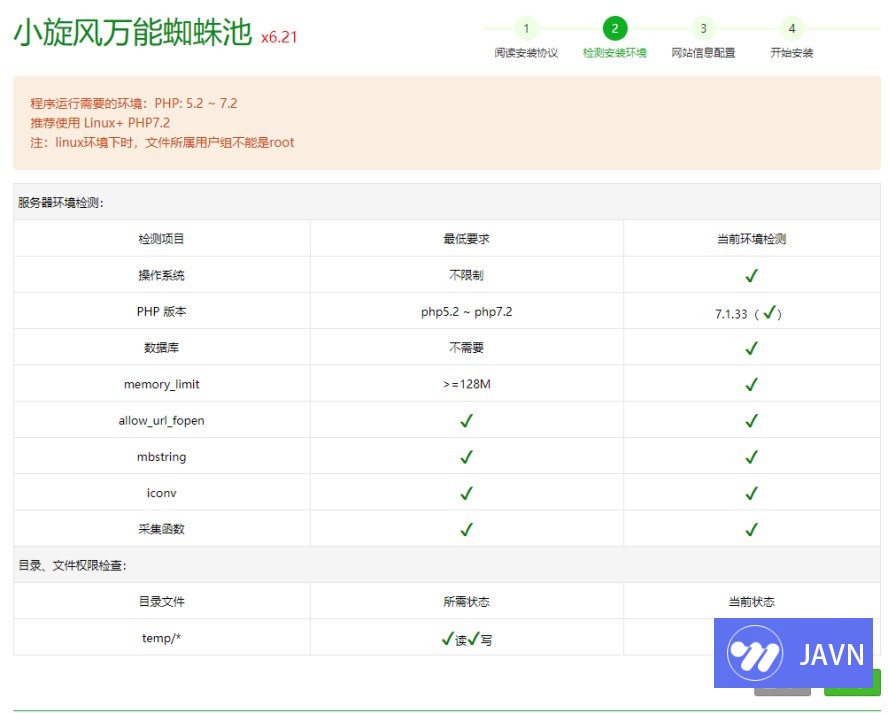This screenshot has width=888, height=713.
Task: Click the checkmark next to 7.1.33
Action: 769,312
